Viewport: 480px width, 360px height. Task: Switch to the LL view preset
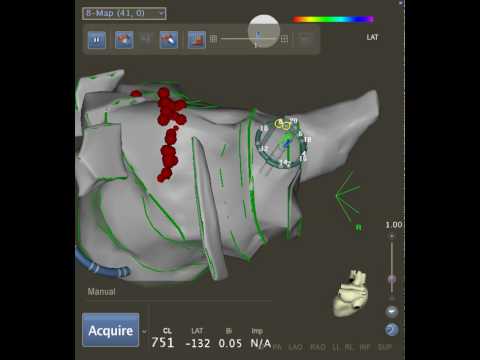(x=336, y=348)
